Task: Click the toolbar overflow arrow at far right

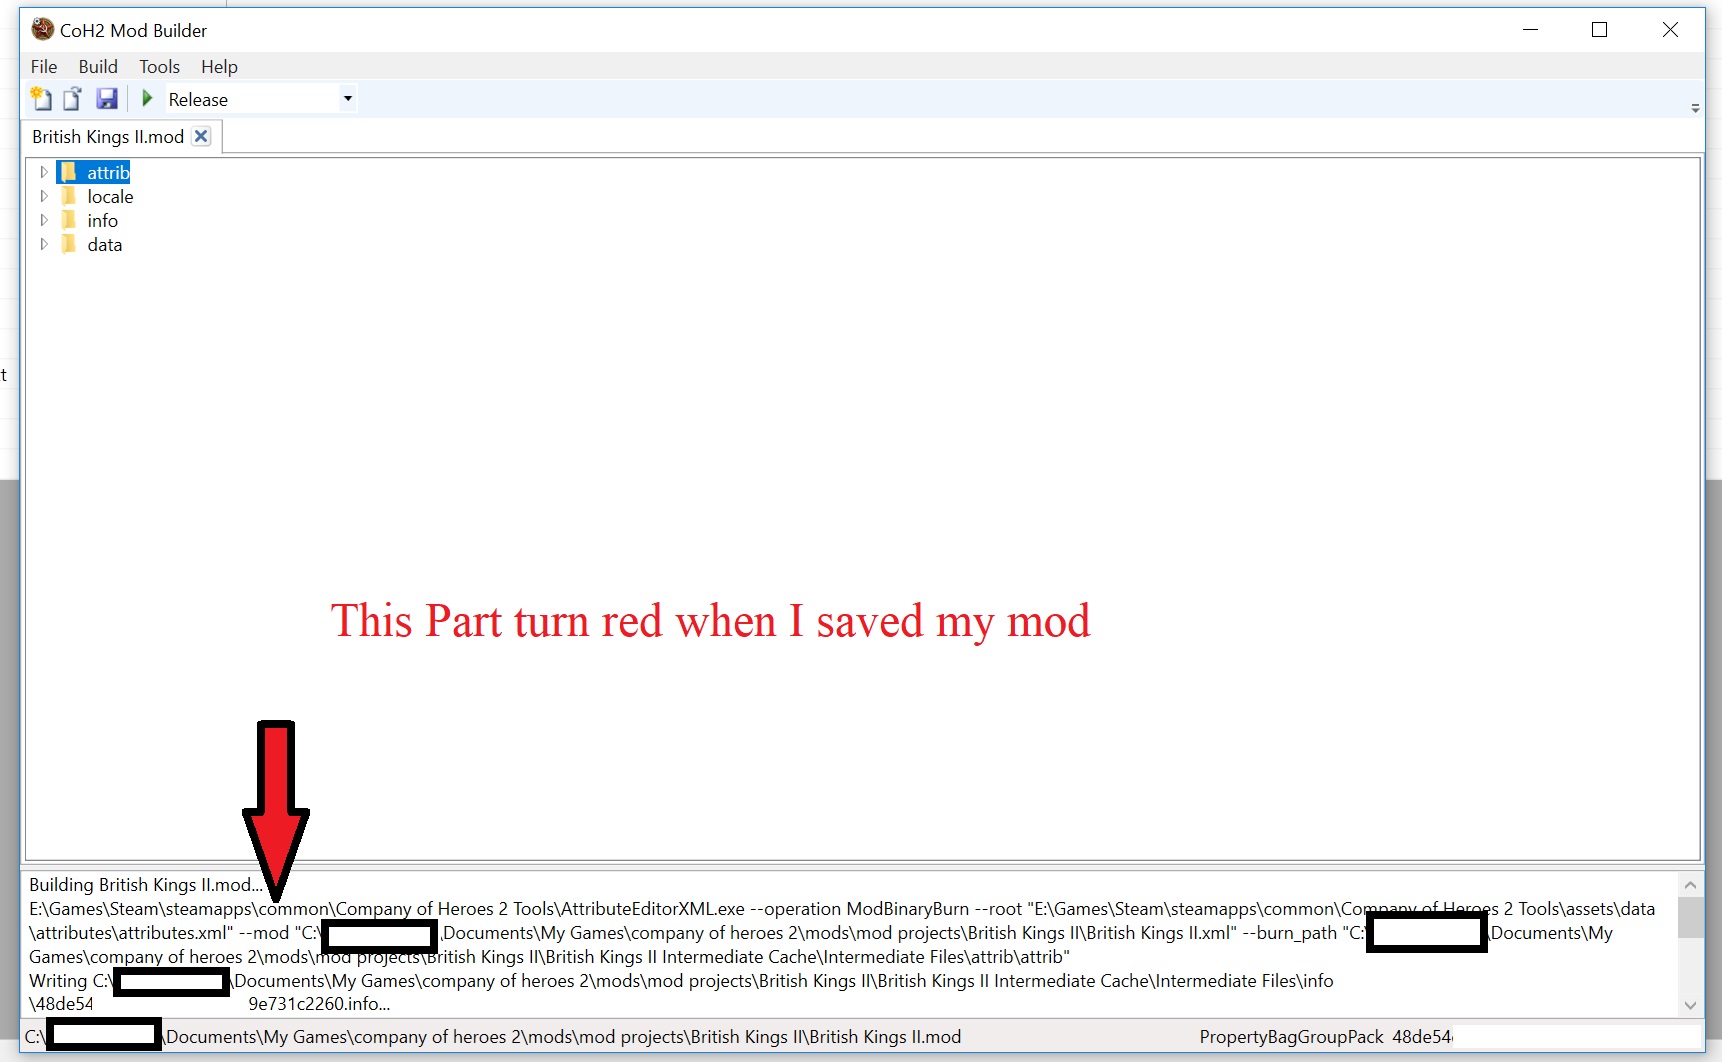Action: (x=1695, y=107)
